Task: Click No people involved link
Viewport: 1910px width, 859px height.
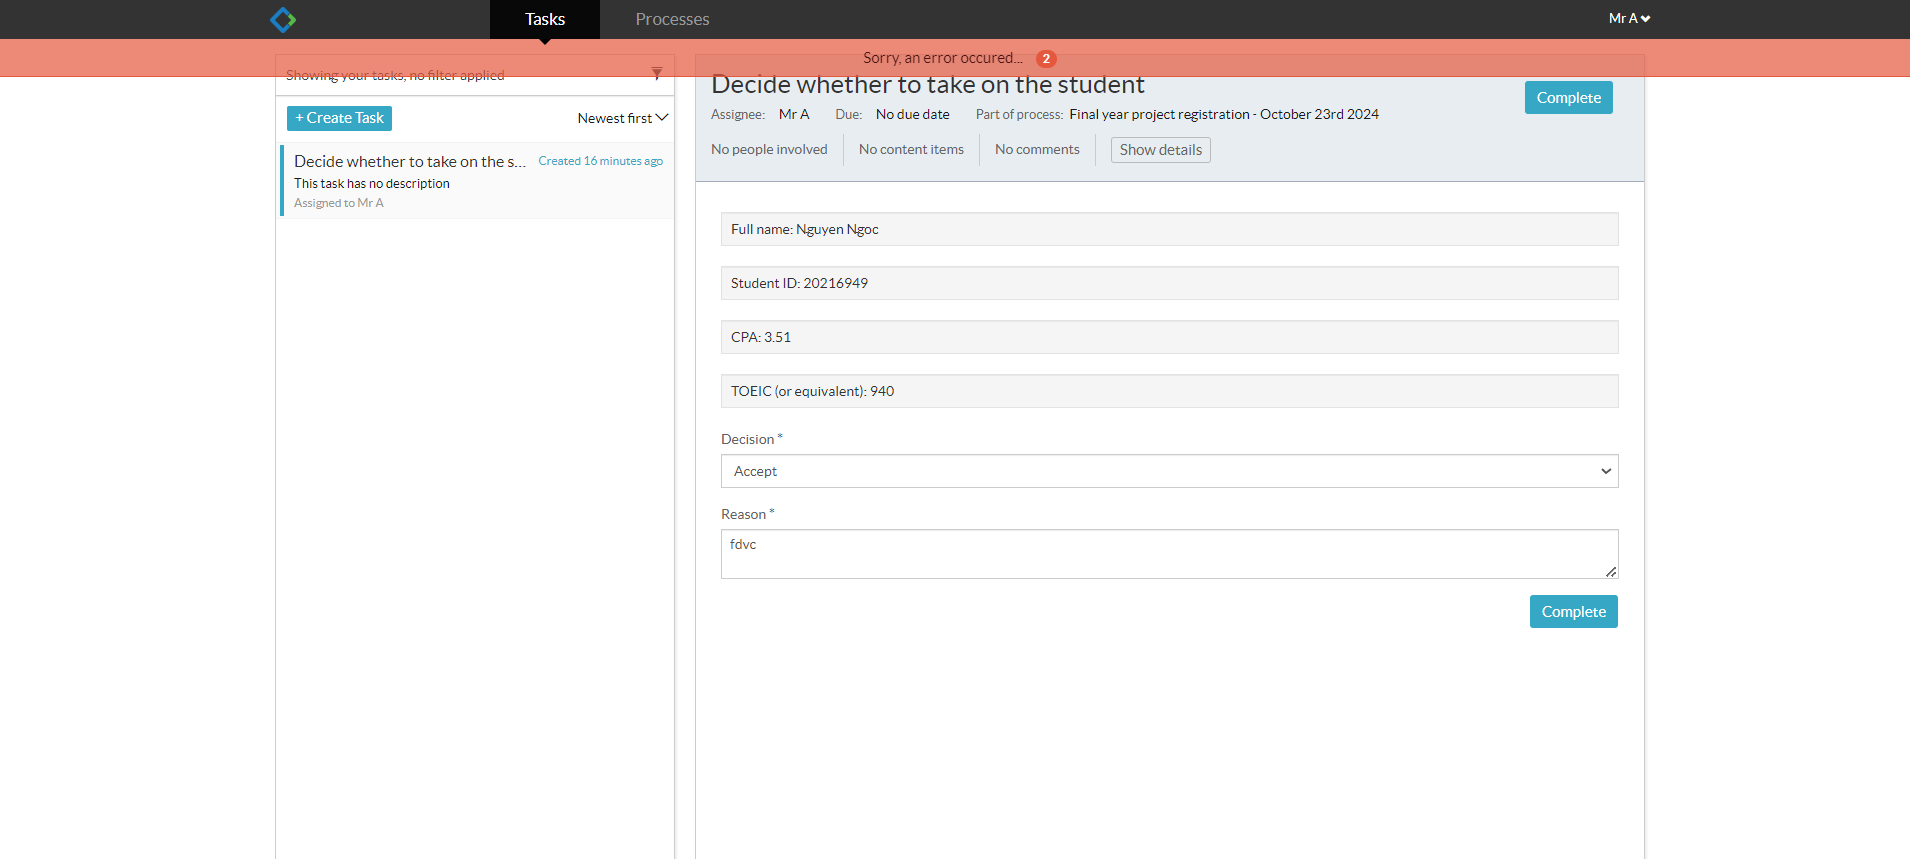Action: coord(769,150)
